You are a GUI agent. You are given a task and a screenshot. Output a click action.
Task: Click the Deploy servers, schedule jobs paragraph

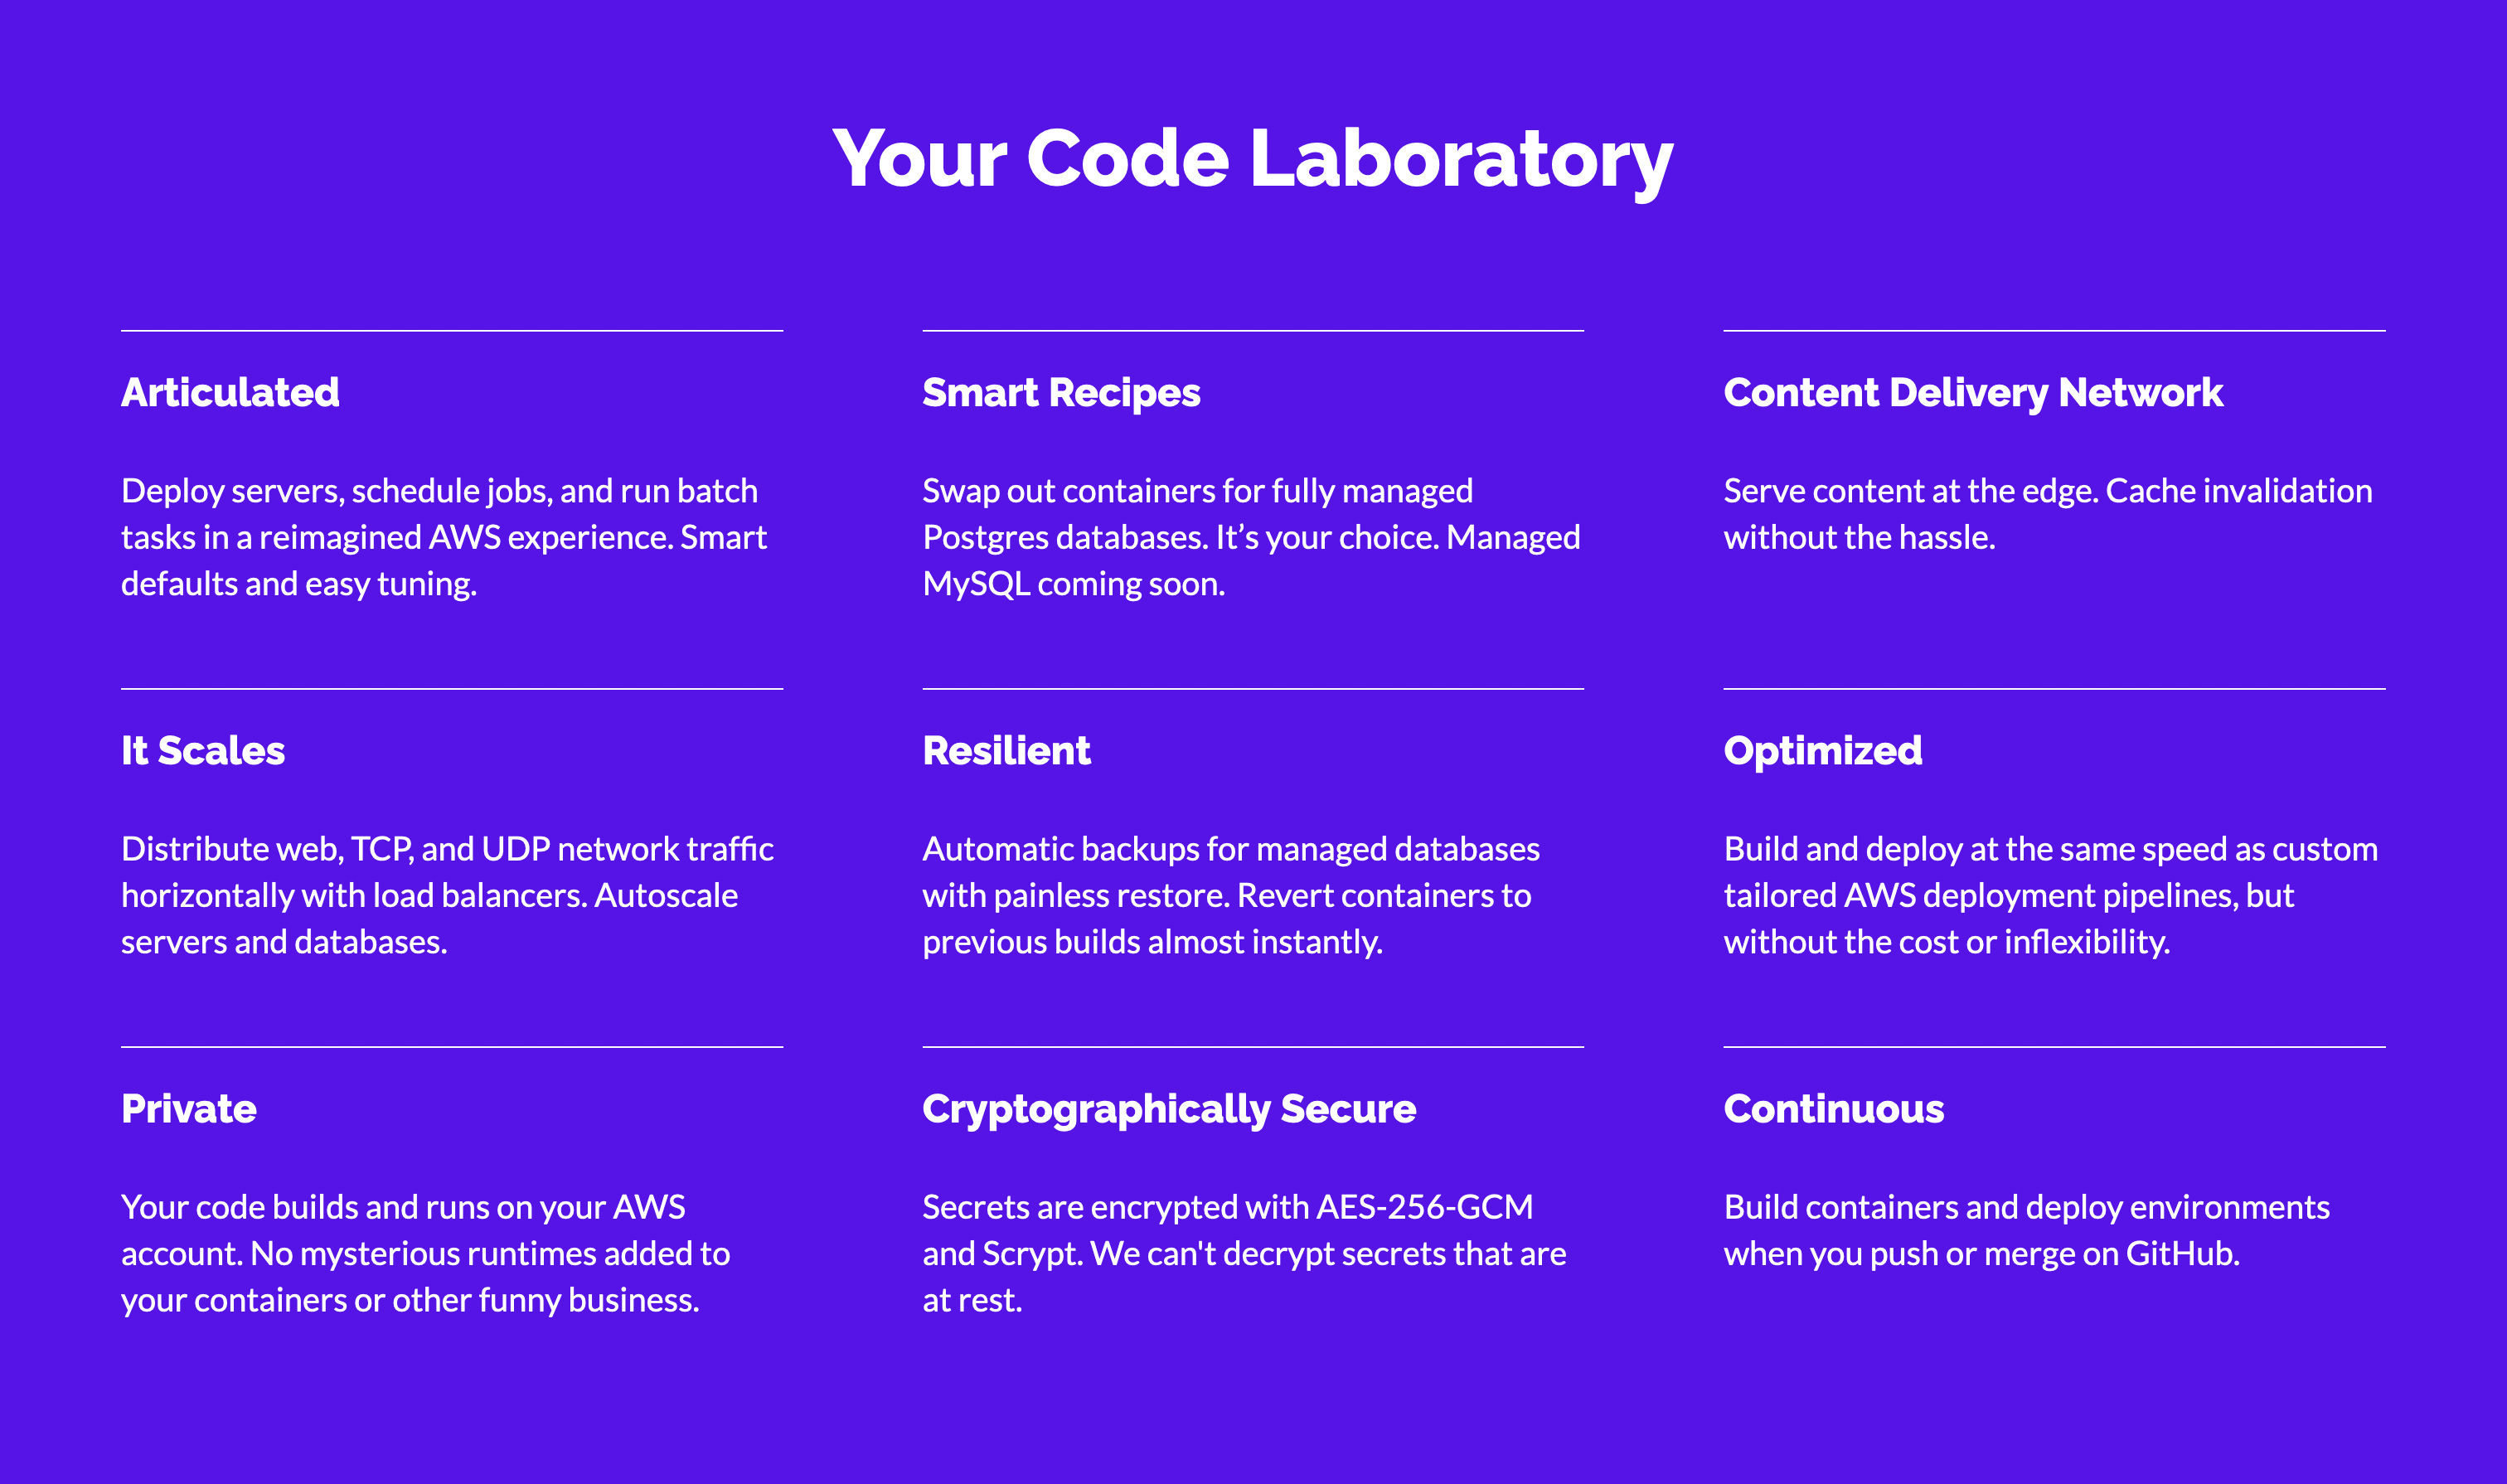pos(444,537)
